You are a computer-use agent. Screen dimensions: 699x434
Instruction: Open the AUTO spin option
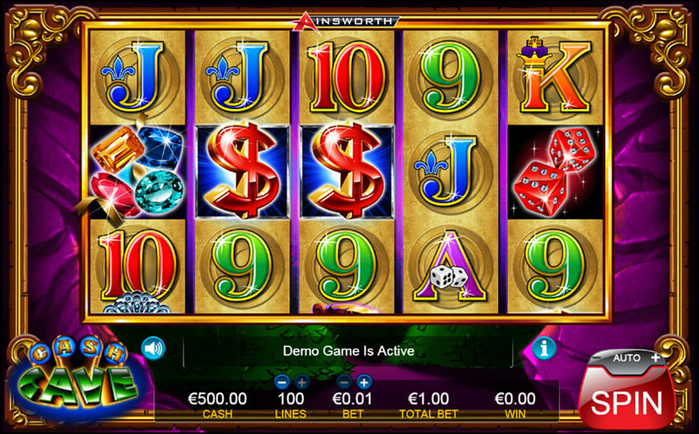click(x=626, y=358)
